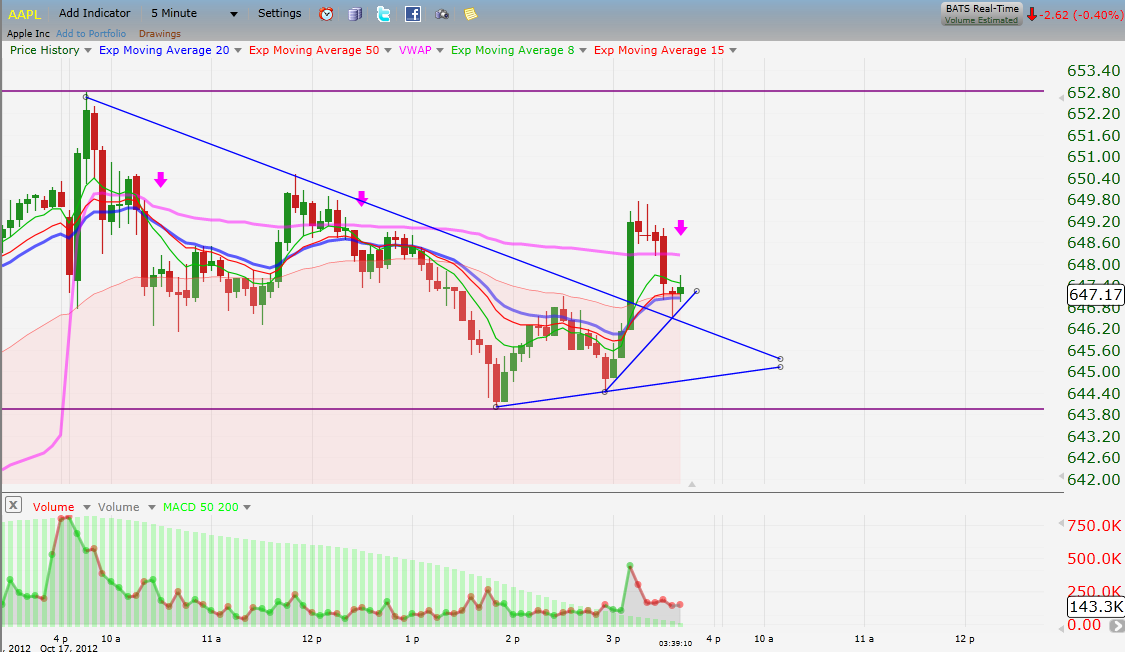This screenshot has height=652, width=1125.
Task: Click magenta arrow marker on descending trendline
Action: pos(362,199)
